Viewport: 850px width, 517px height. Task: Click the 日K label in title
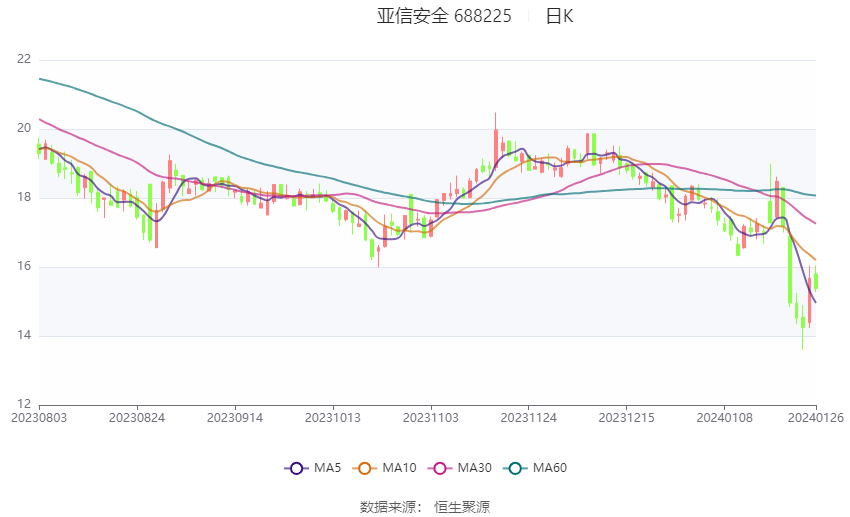point(559,16)
